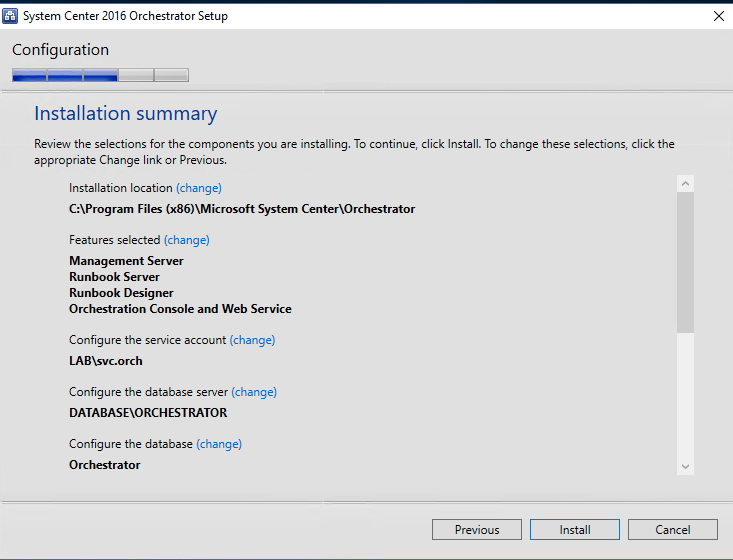Click the summary scrollbar thumb
This screenshot has height=560, width=733.
coord(685,262)
